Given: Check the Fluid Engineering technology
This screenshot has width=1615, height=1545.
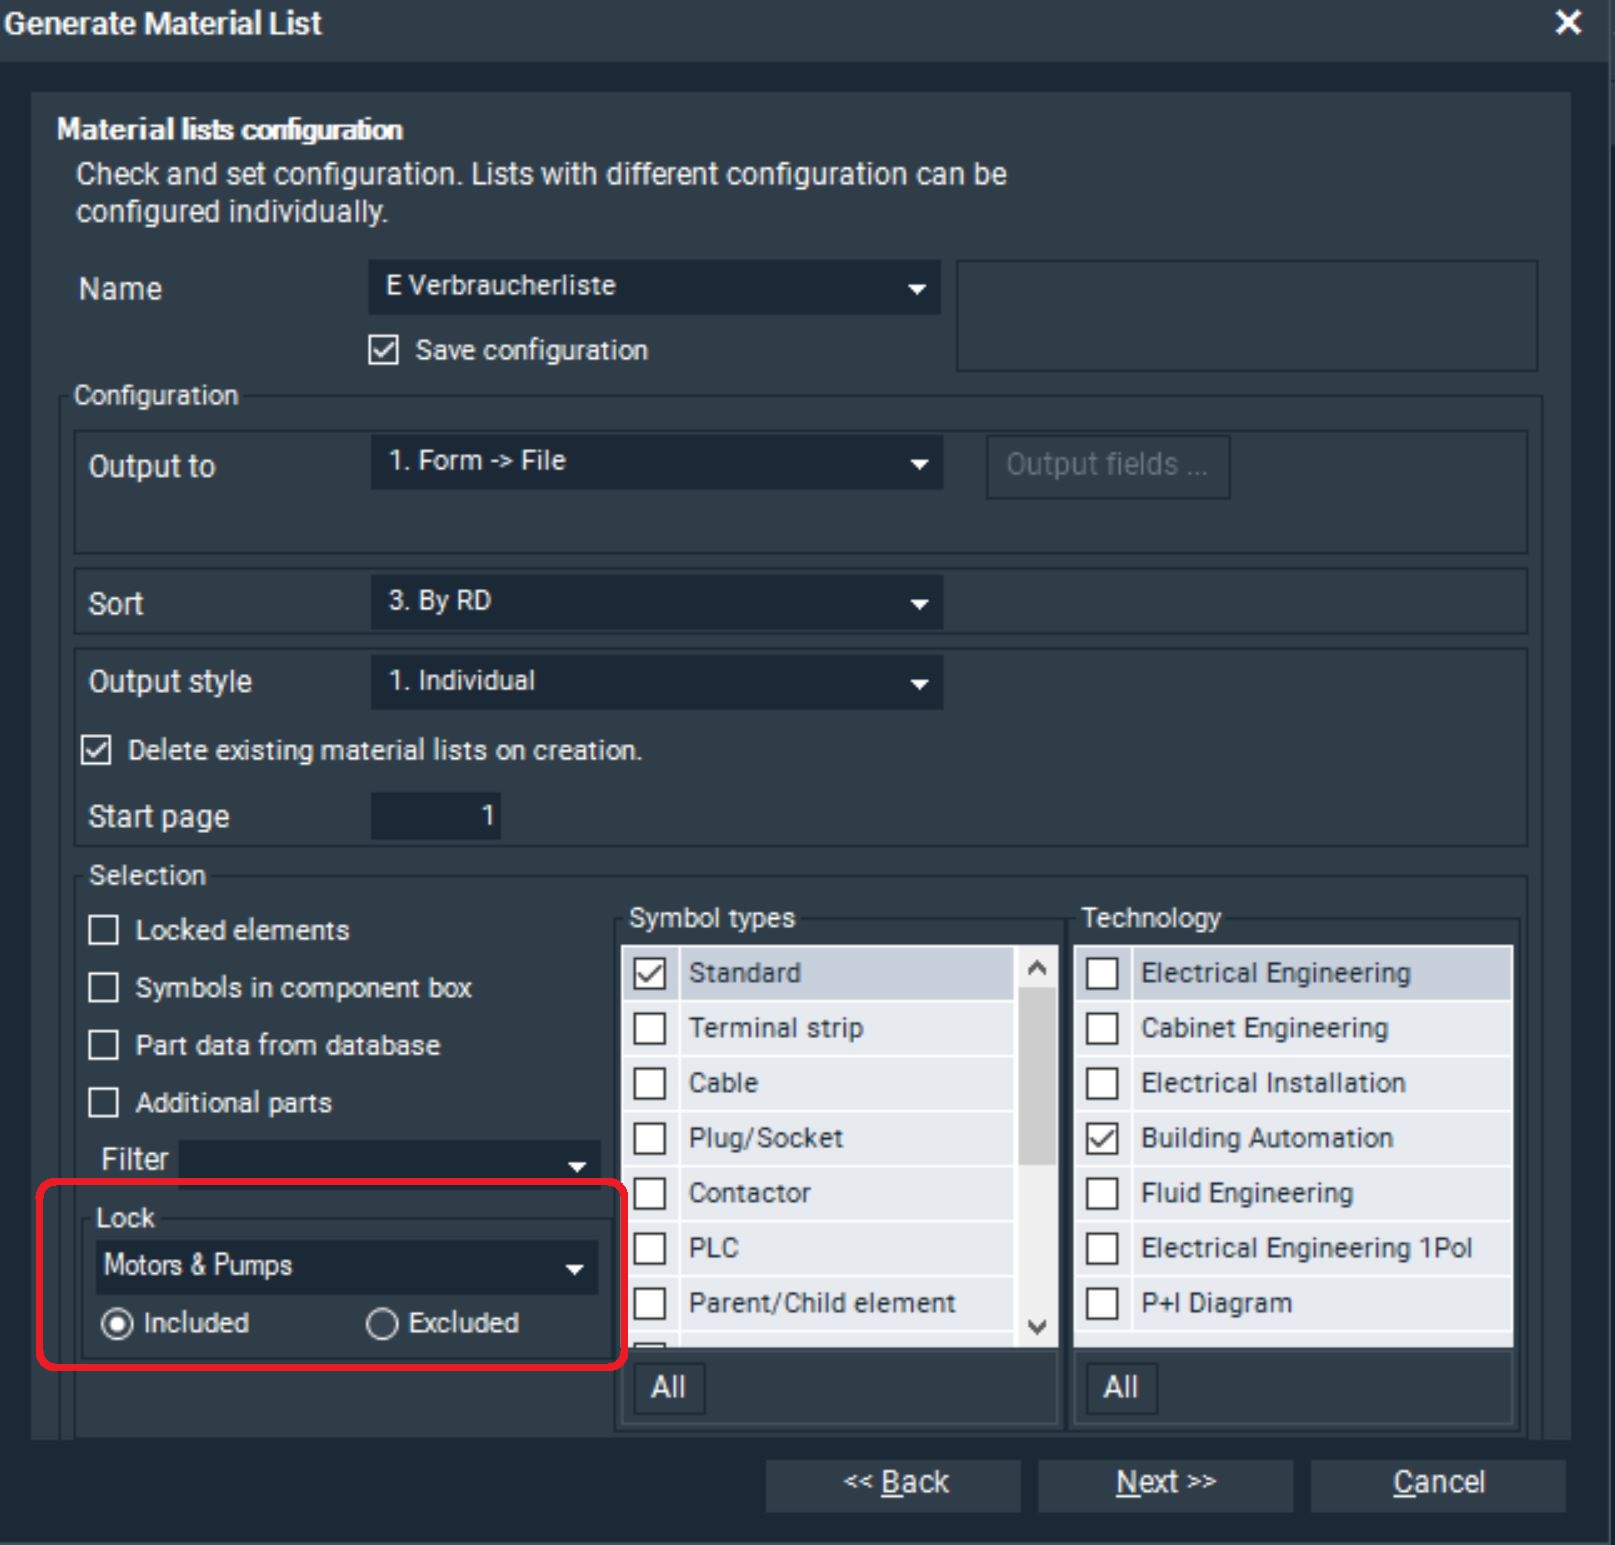Looking at the screenshot, I should point(1102,1193).
